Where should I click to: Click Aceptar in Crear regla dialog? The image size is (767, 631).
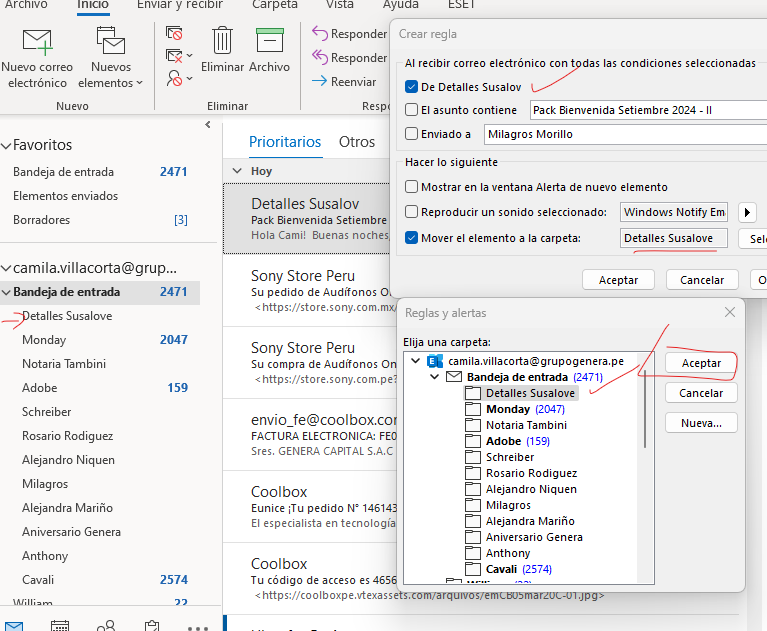pyautogui.click(x=618, y=280)
